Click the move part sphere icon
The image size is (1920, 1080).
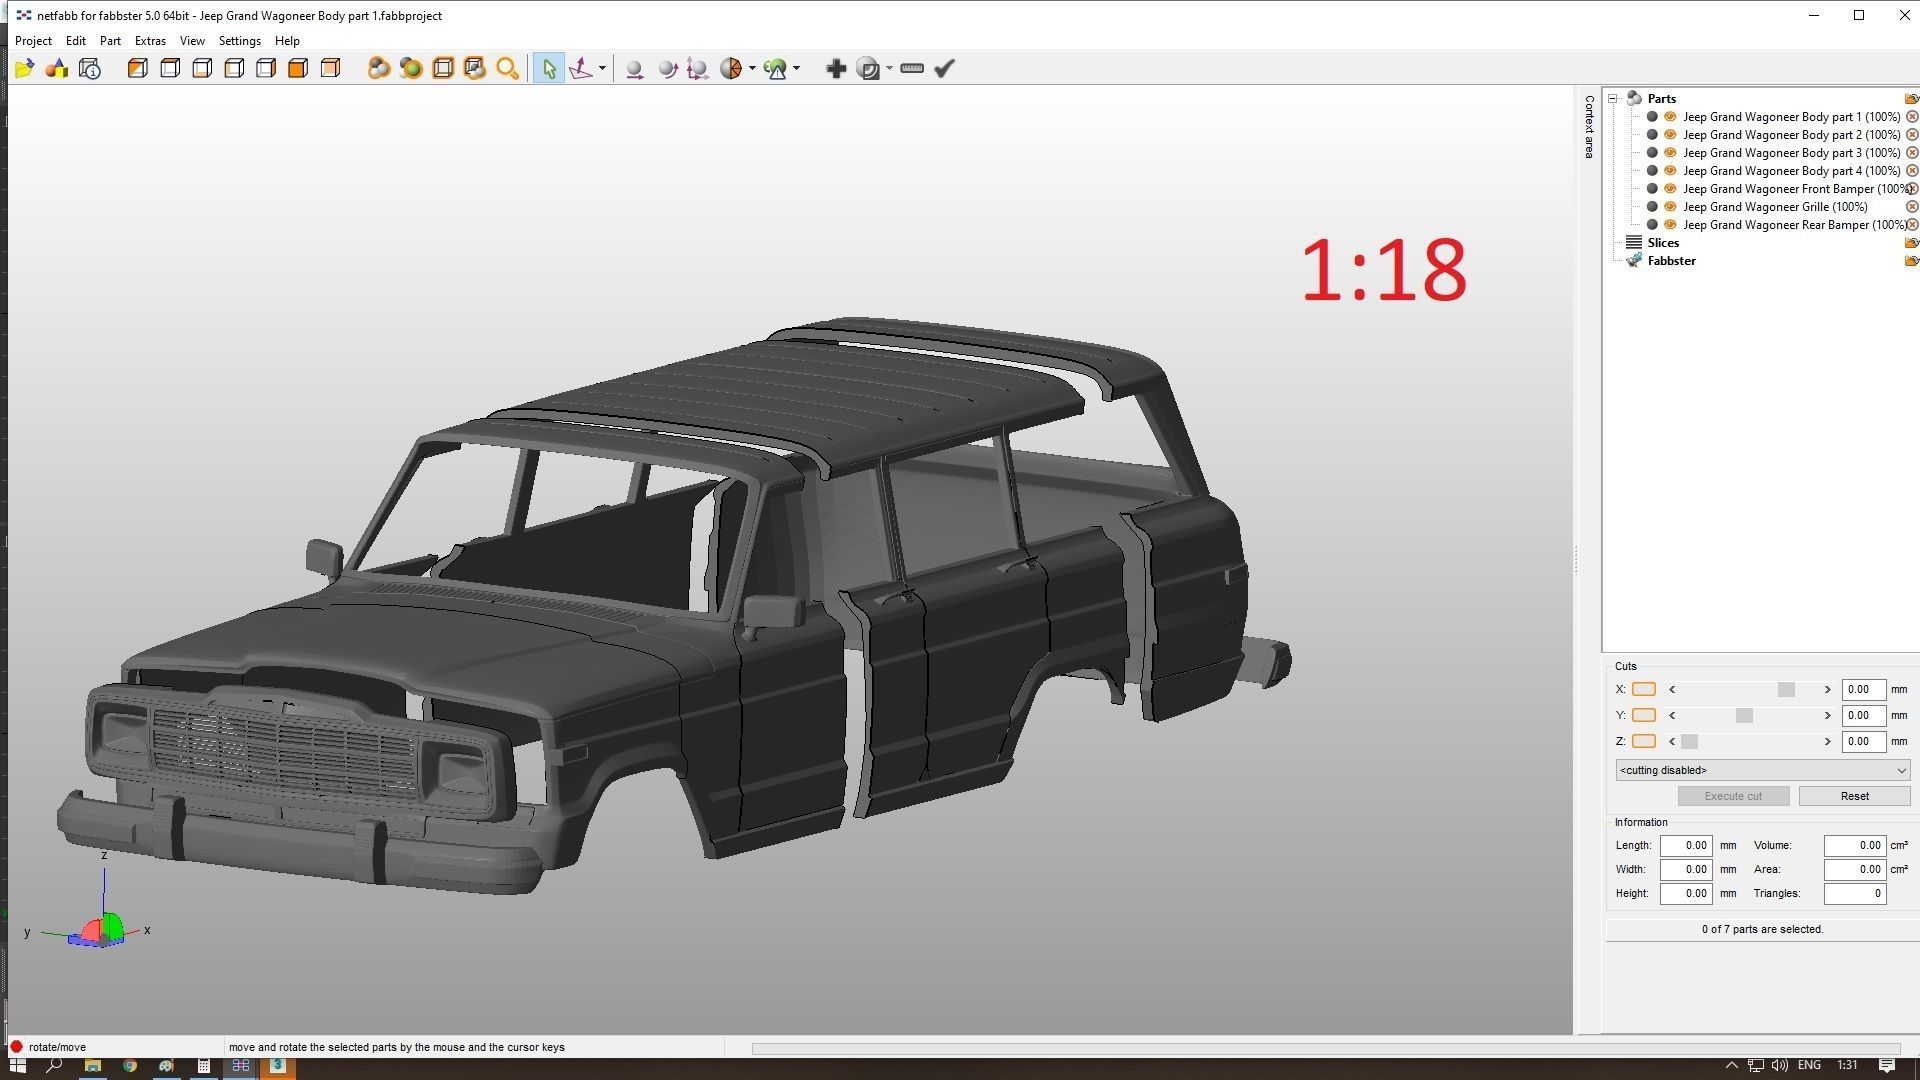click(633, 68)
